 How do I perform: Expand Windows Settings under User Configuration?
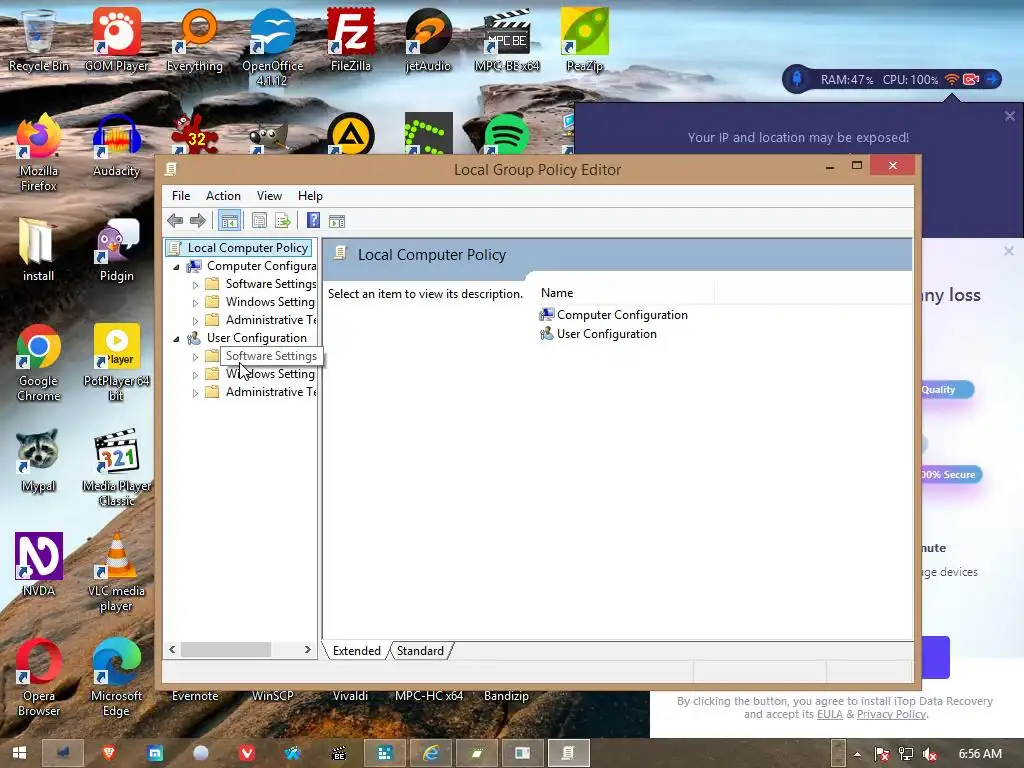195,375
